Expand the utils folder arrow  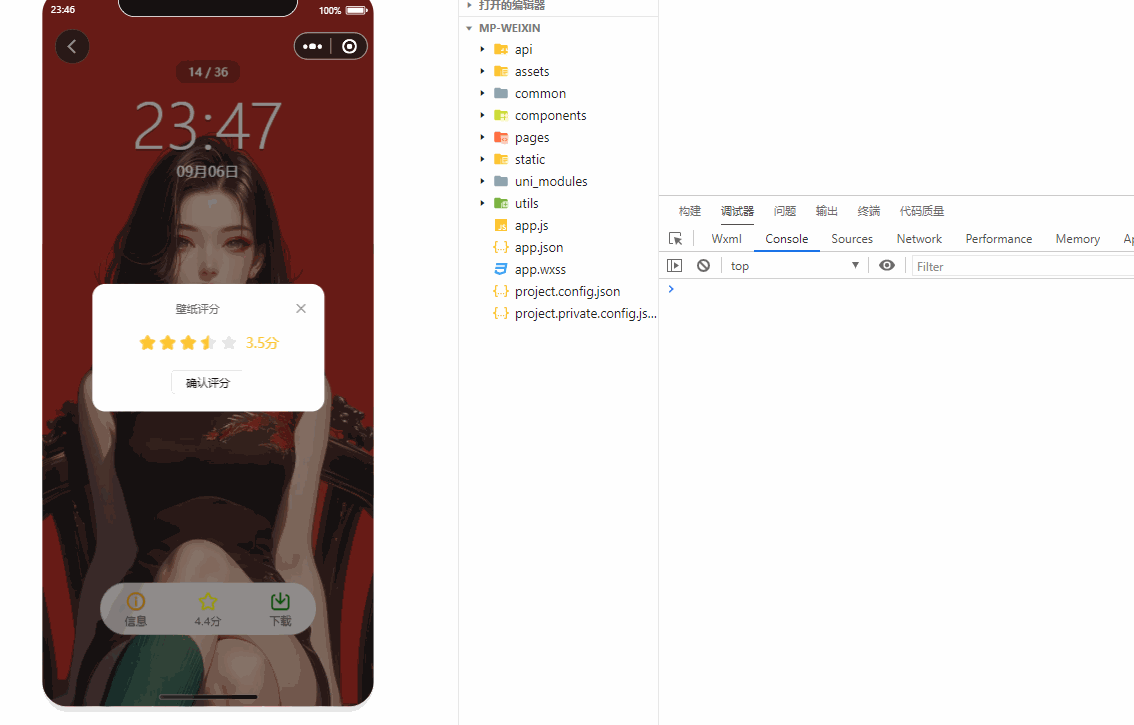482,203
